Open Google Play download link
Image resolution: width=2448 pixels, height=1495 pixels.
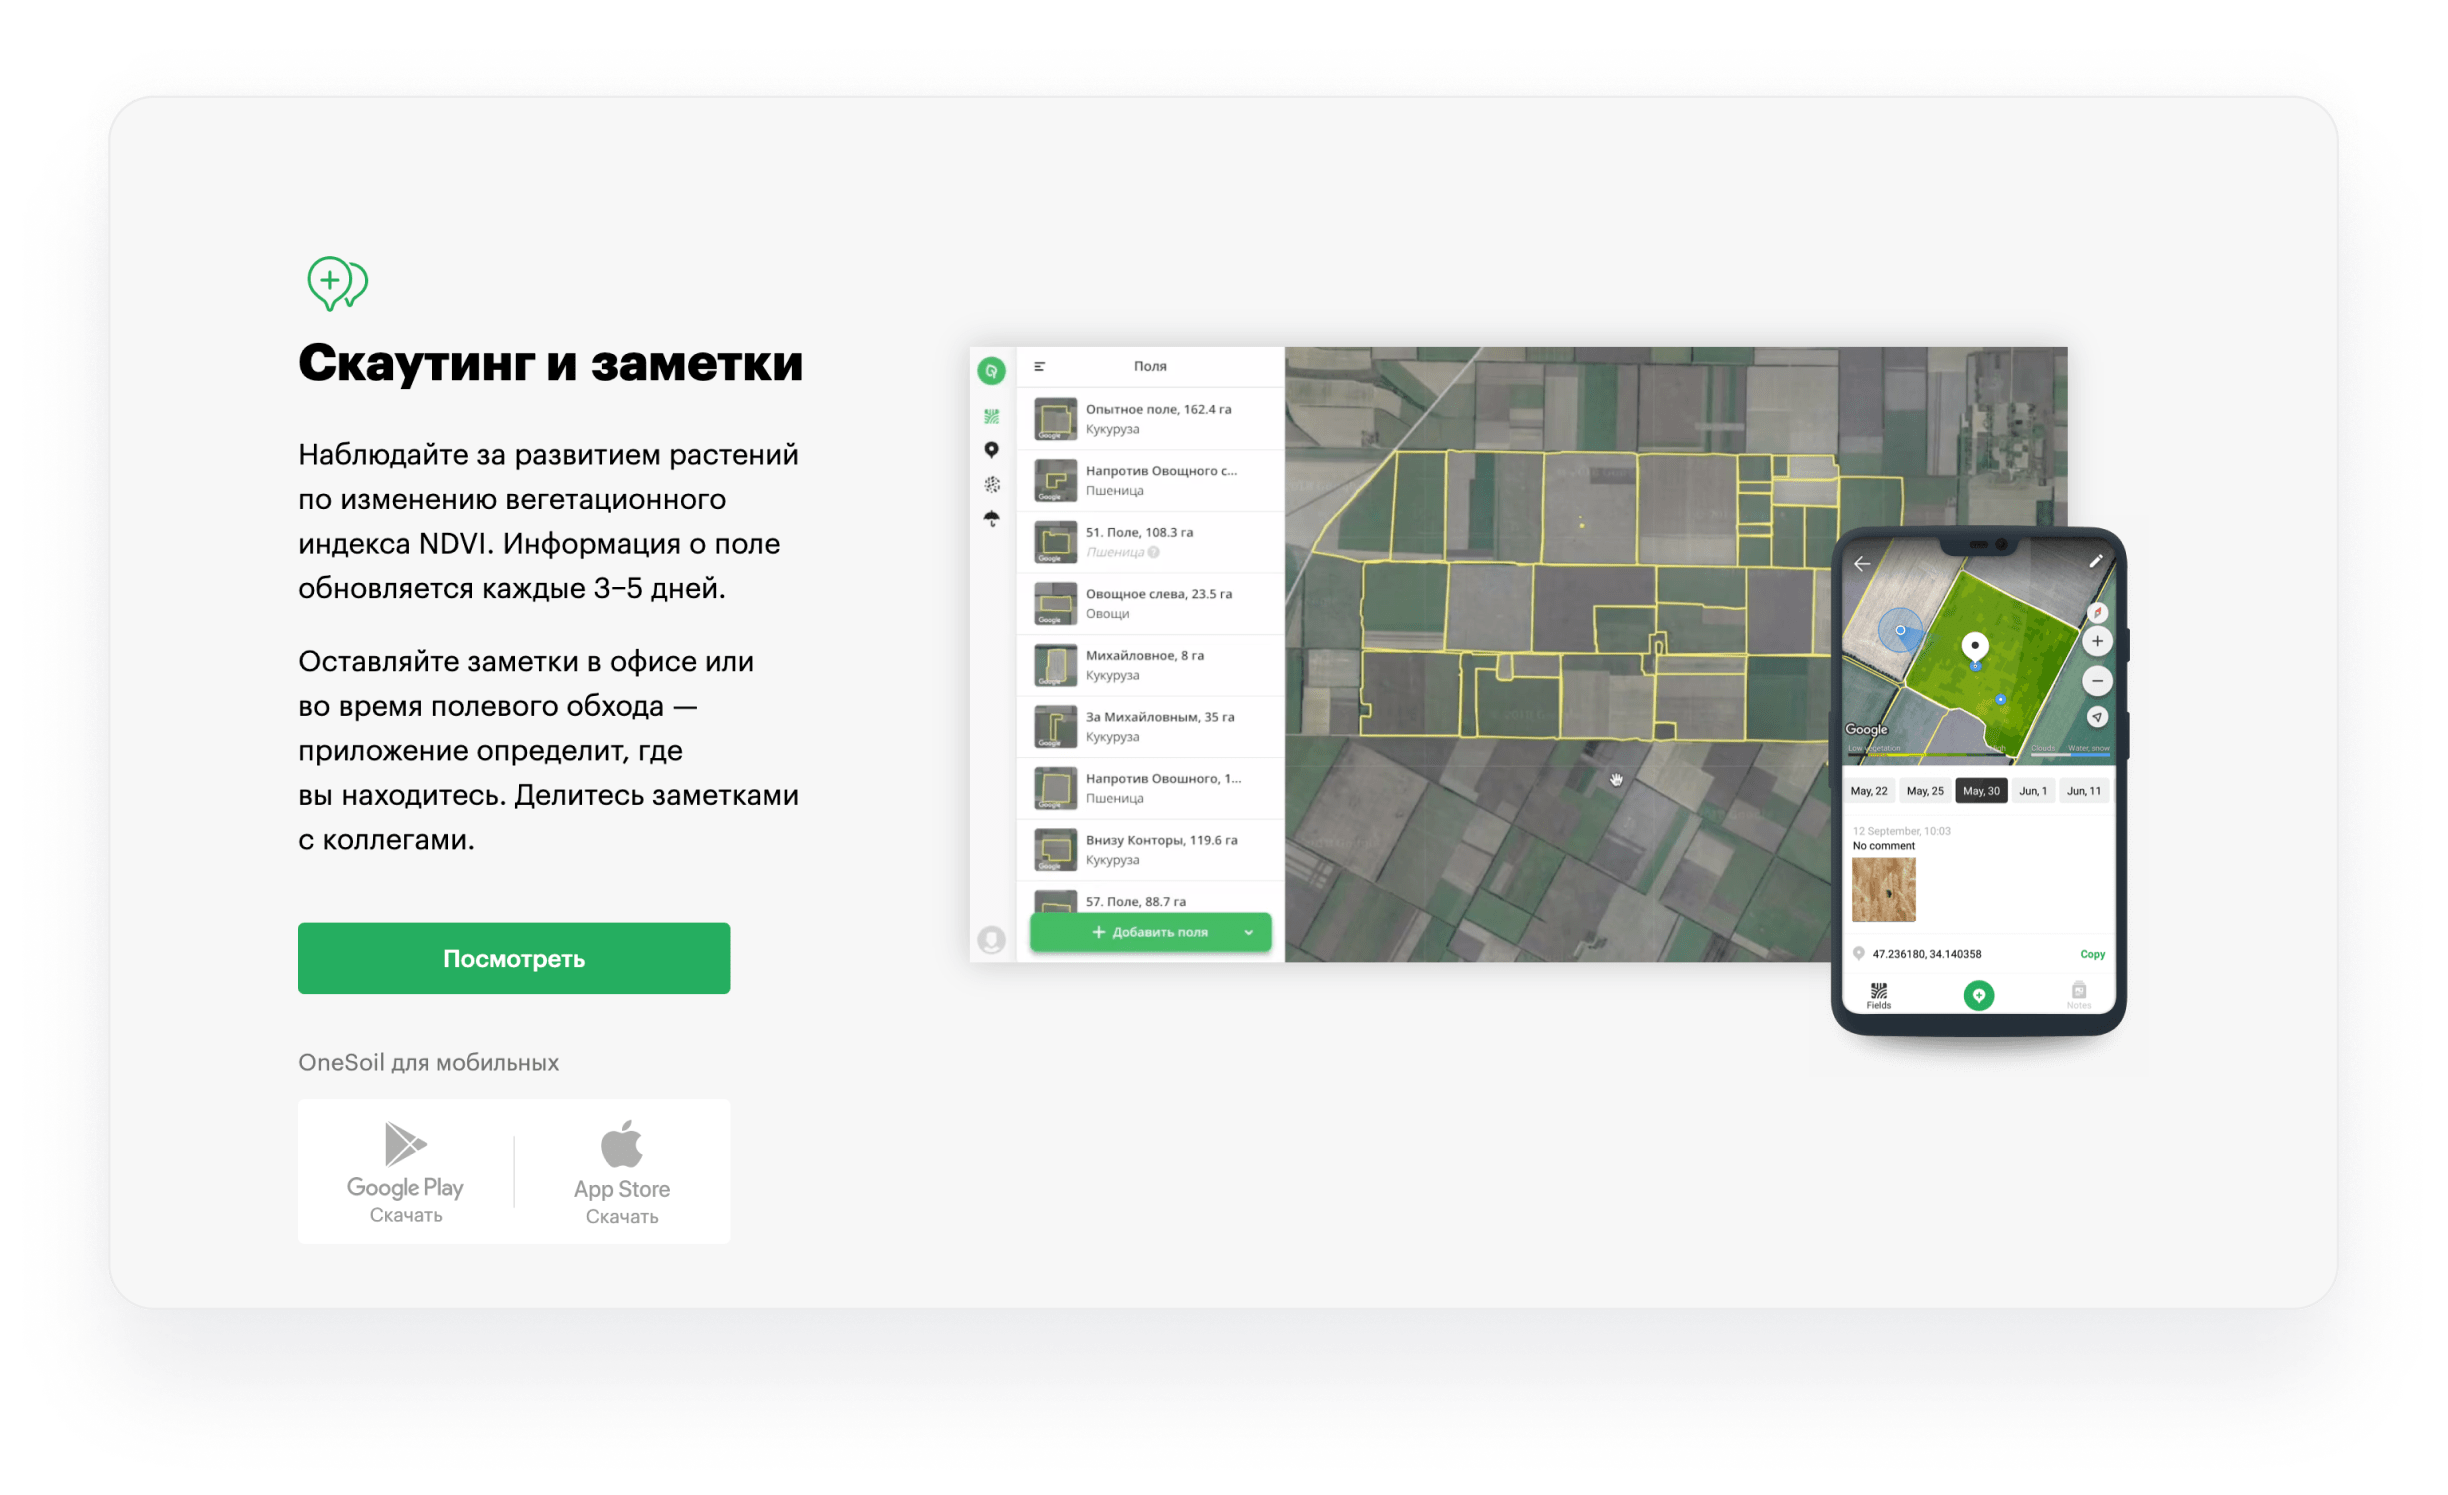click(405, 1171)
